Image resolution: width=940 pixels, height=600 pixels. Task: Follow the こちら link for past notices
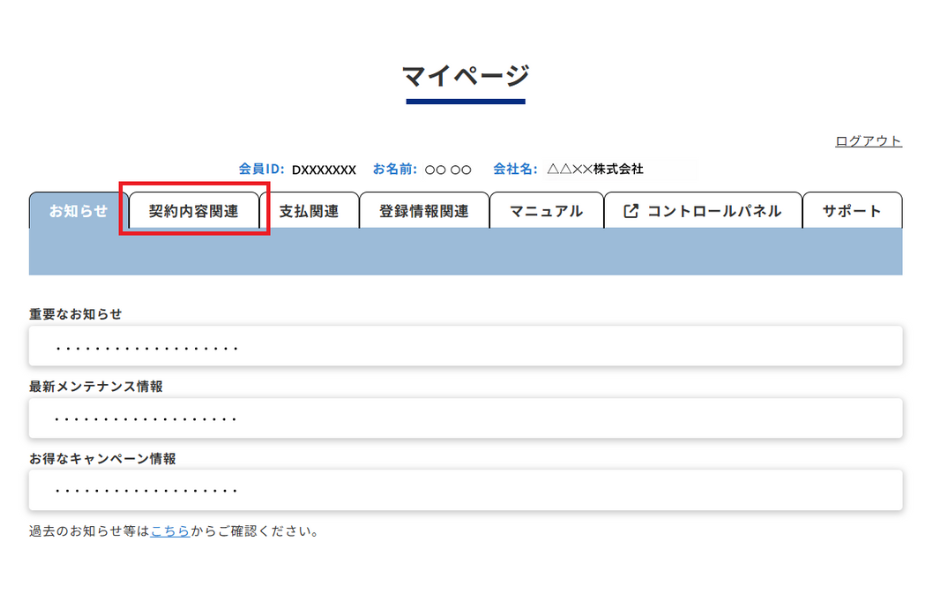click(170, 531)
